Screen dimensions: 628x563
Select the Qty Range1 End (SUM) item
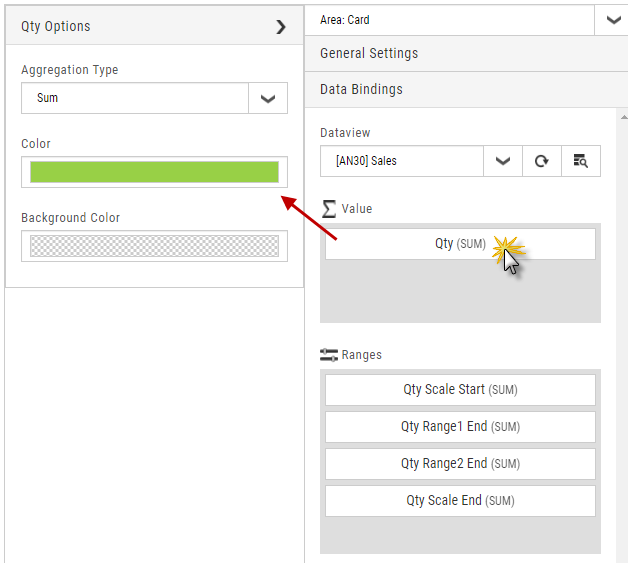click(460, 427)
